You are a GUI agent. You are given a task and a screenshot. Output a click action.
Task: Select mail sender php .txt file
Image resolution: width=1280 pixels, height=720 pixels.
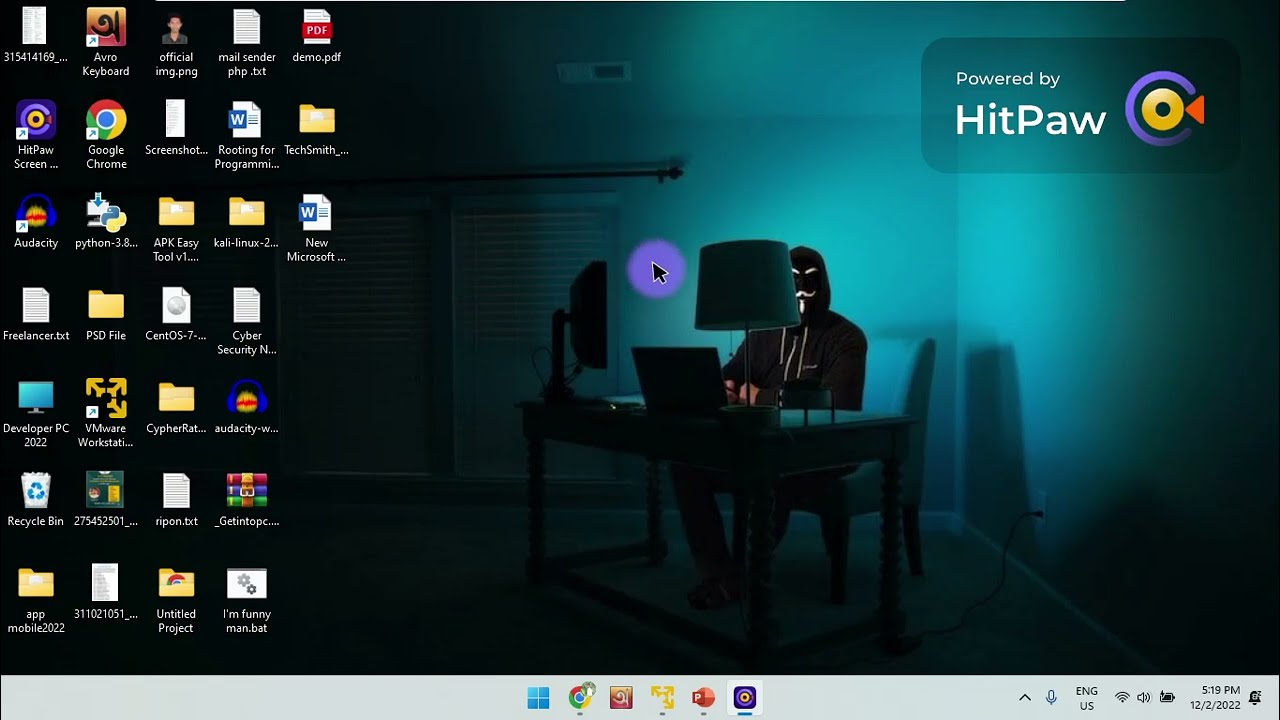pyautogui.click(x=246, y=42)
